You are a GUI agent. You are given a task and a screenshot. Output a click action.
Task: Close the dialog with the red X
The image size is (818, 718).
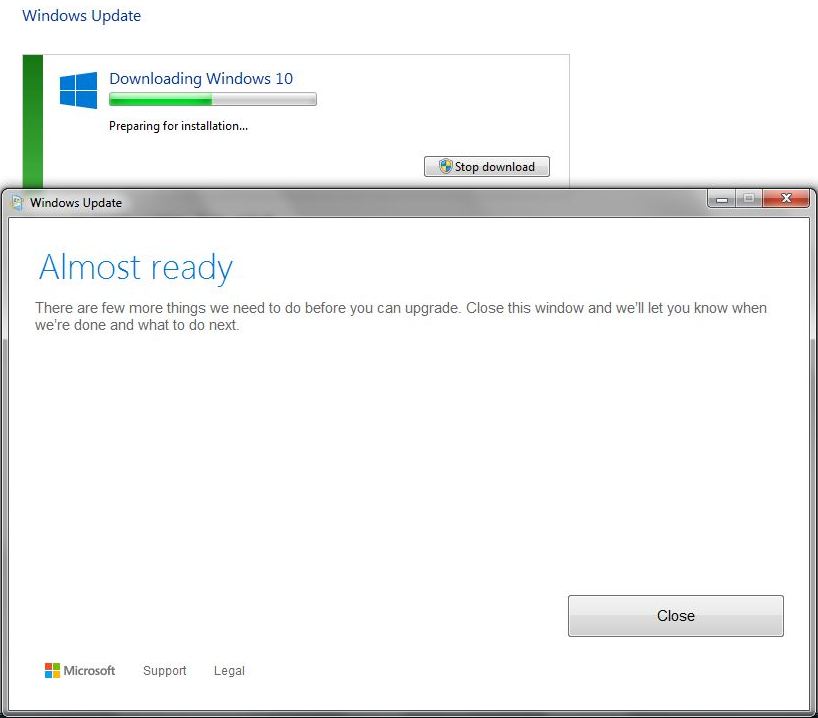click(786, 199)
